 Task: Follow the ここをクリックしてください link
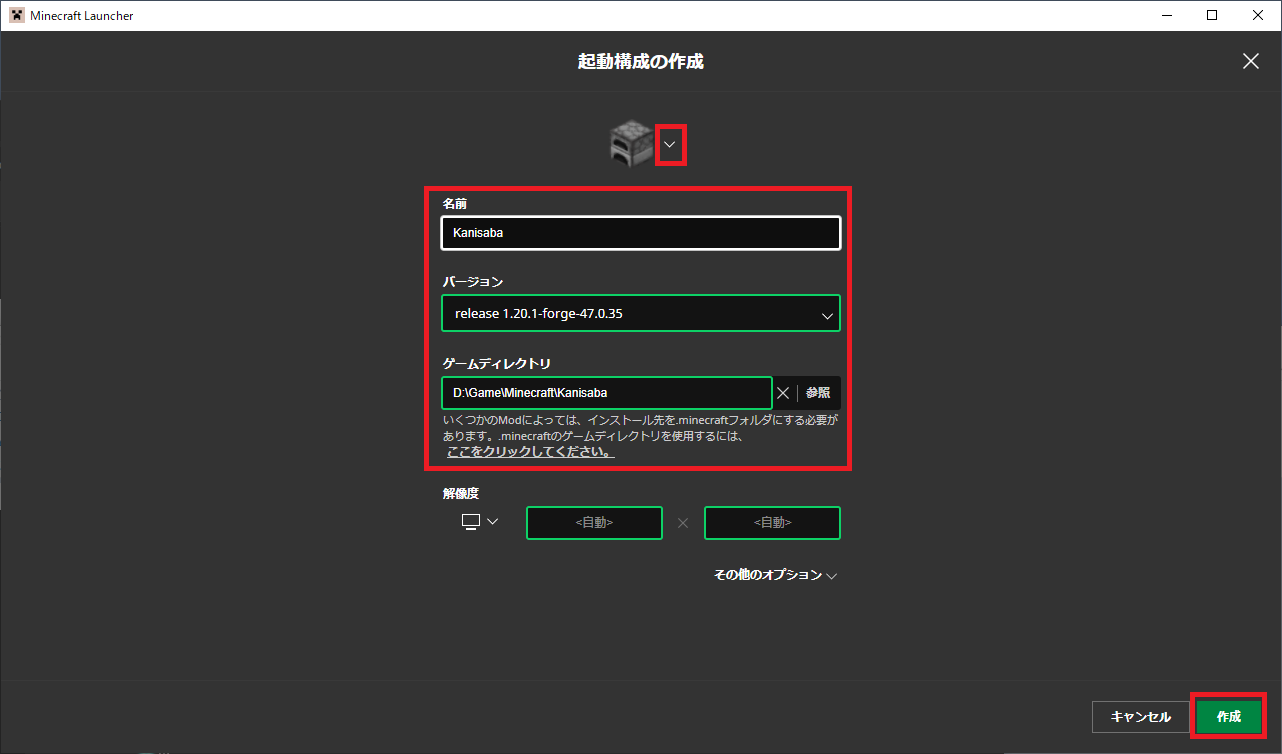point(530,452)
